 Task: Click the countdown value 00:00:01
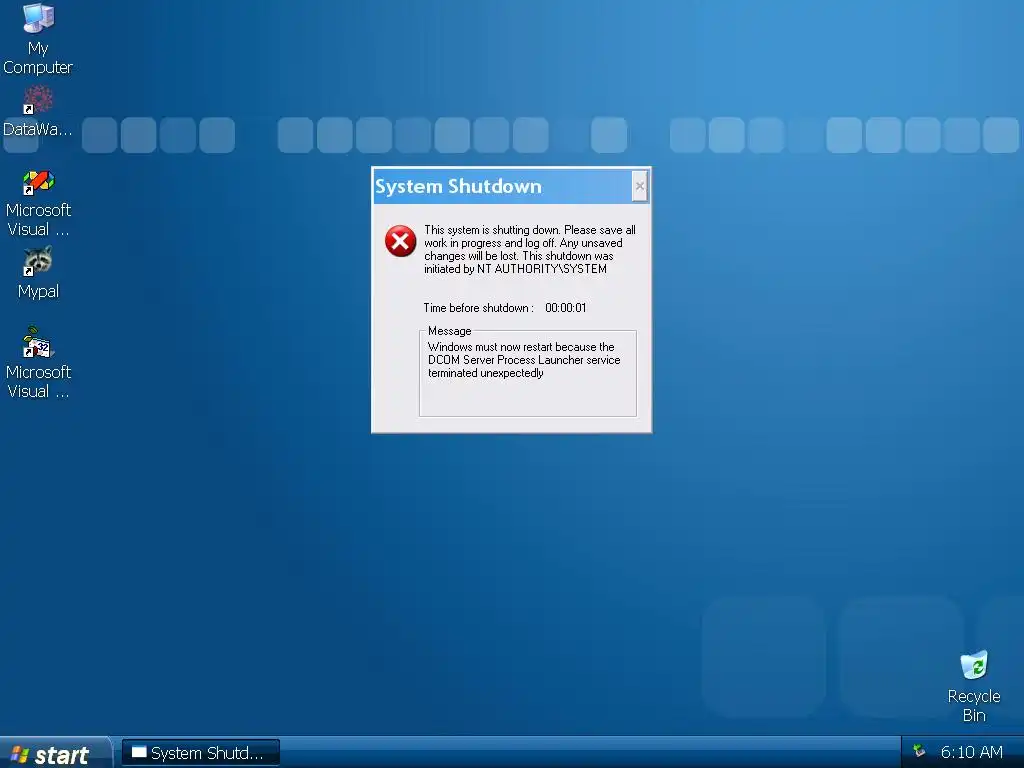point(566,308)
